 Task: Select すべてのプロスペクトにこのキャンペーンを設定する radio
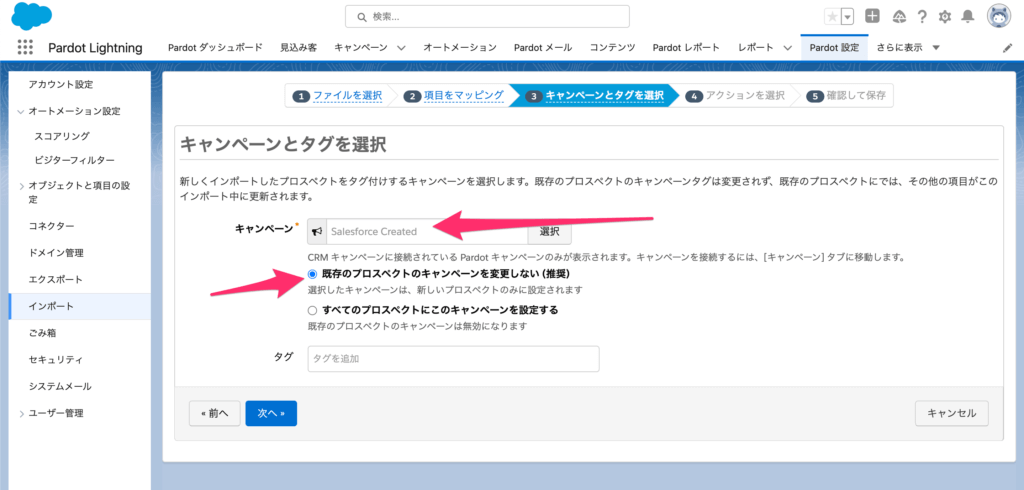point(312,310)
